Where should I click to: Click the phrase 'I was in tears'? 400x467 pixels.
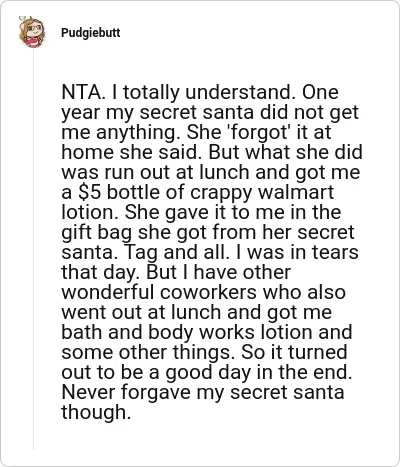[297, 252]
